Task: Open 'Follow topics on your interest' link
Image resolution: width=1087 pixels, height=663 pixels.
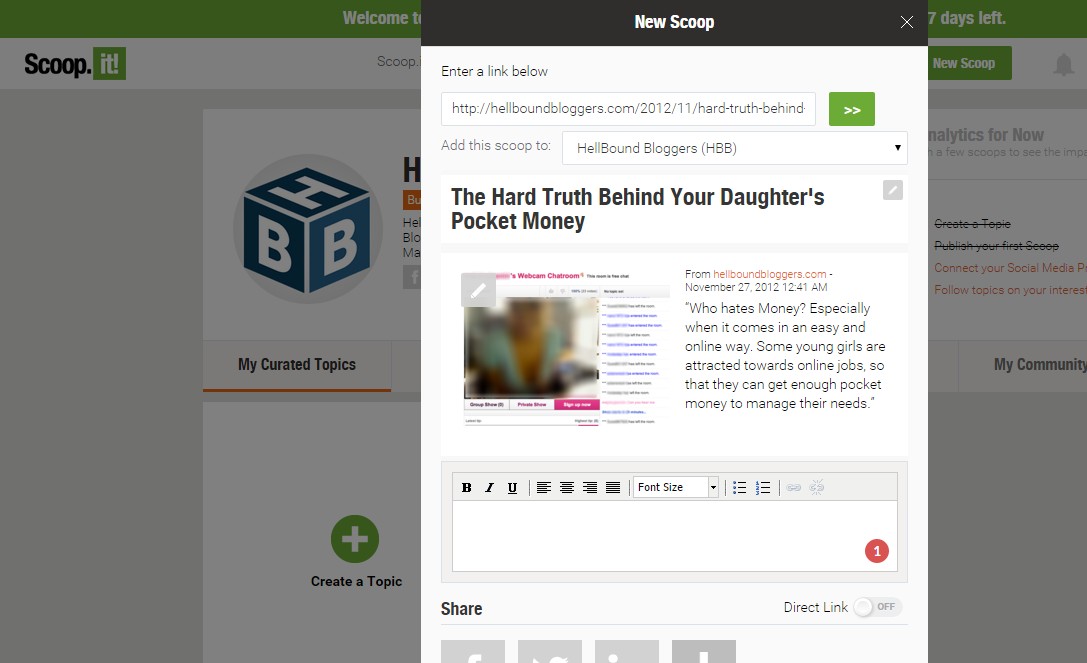Action: click(x=1010, y=290)
